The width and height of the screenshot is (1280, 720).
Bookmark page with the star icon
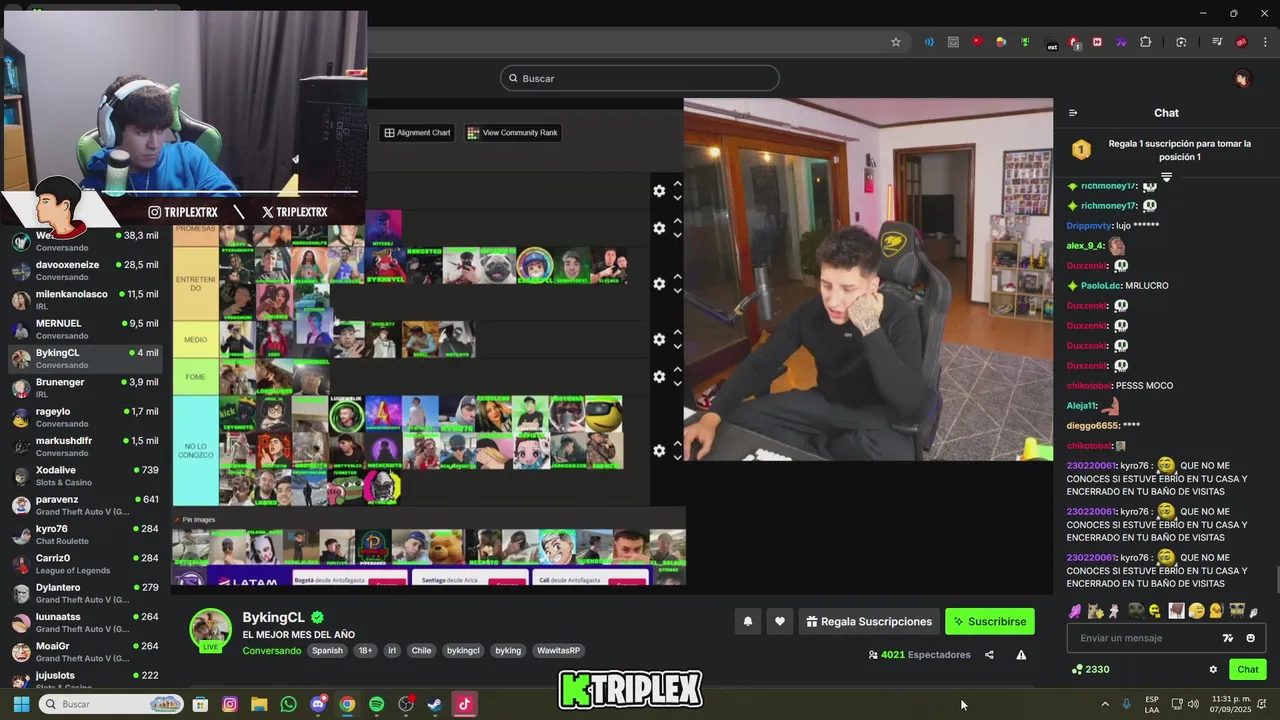(896, 42)
